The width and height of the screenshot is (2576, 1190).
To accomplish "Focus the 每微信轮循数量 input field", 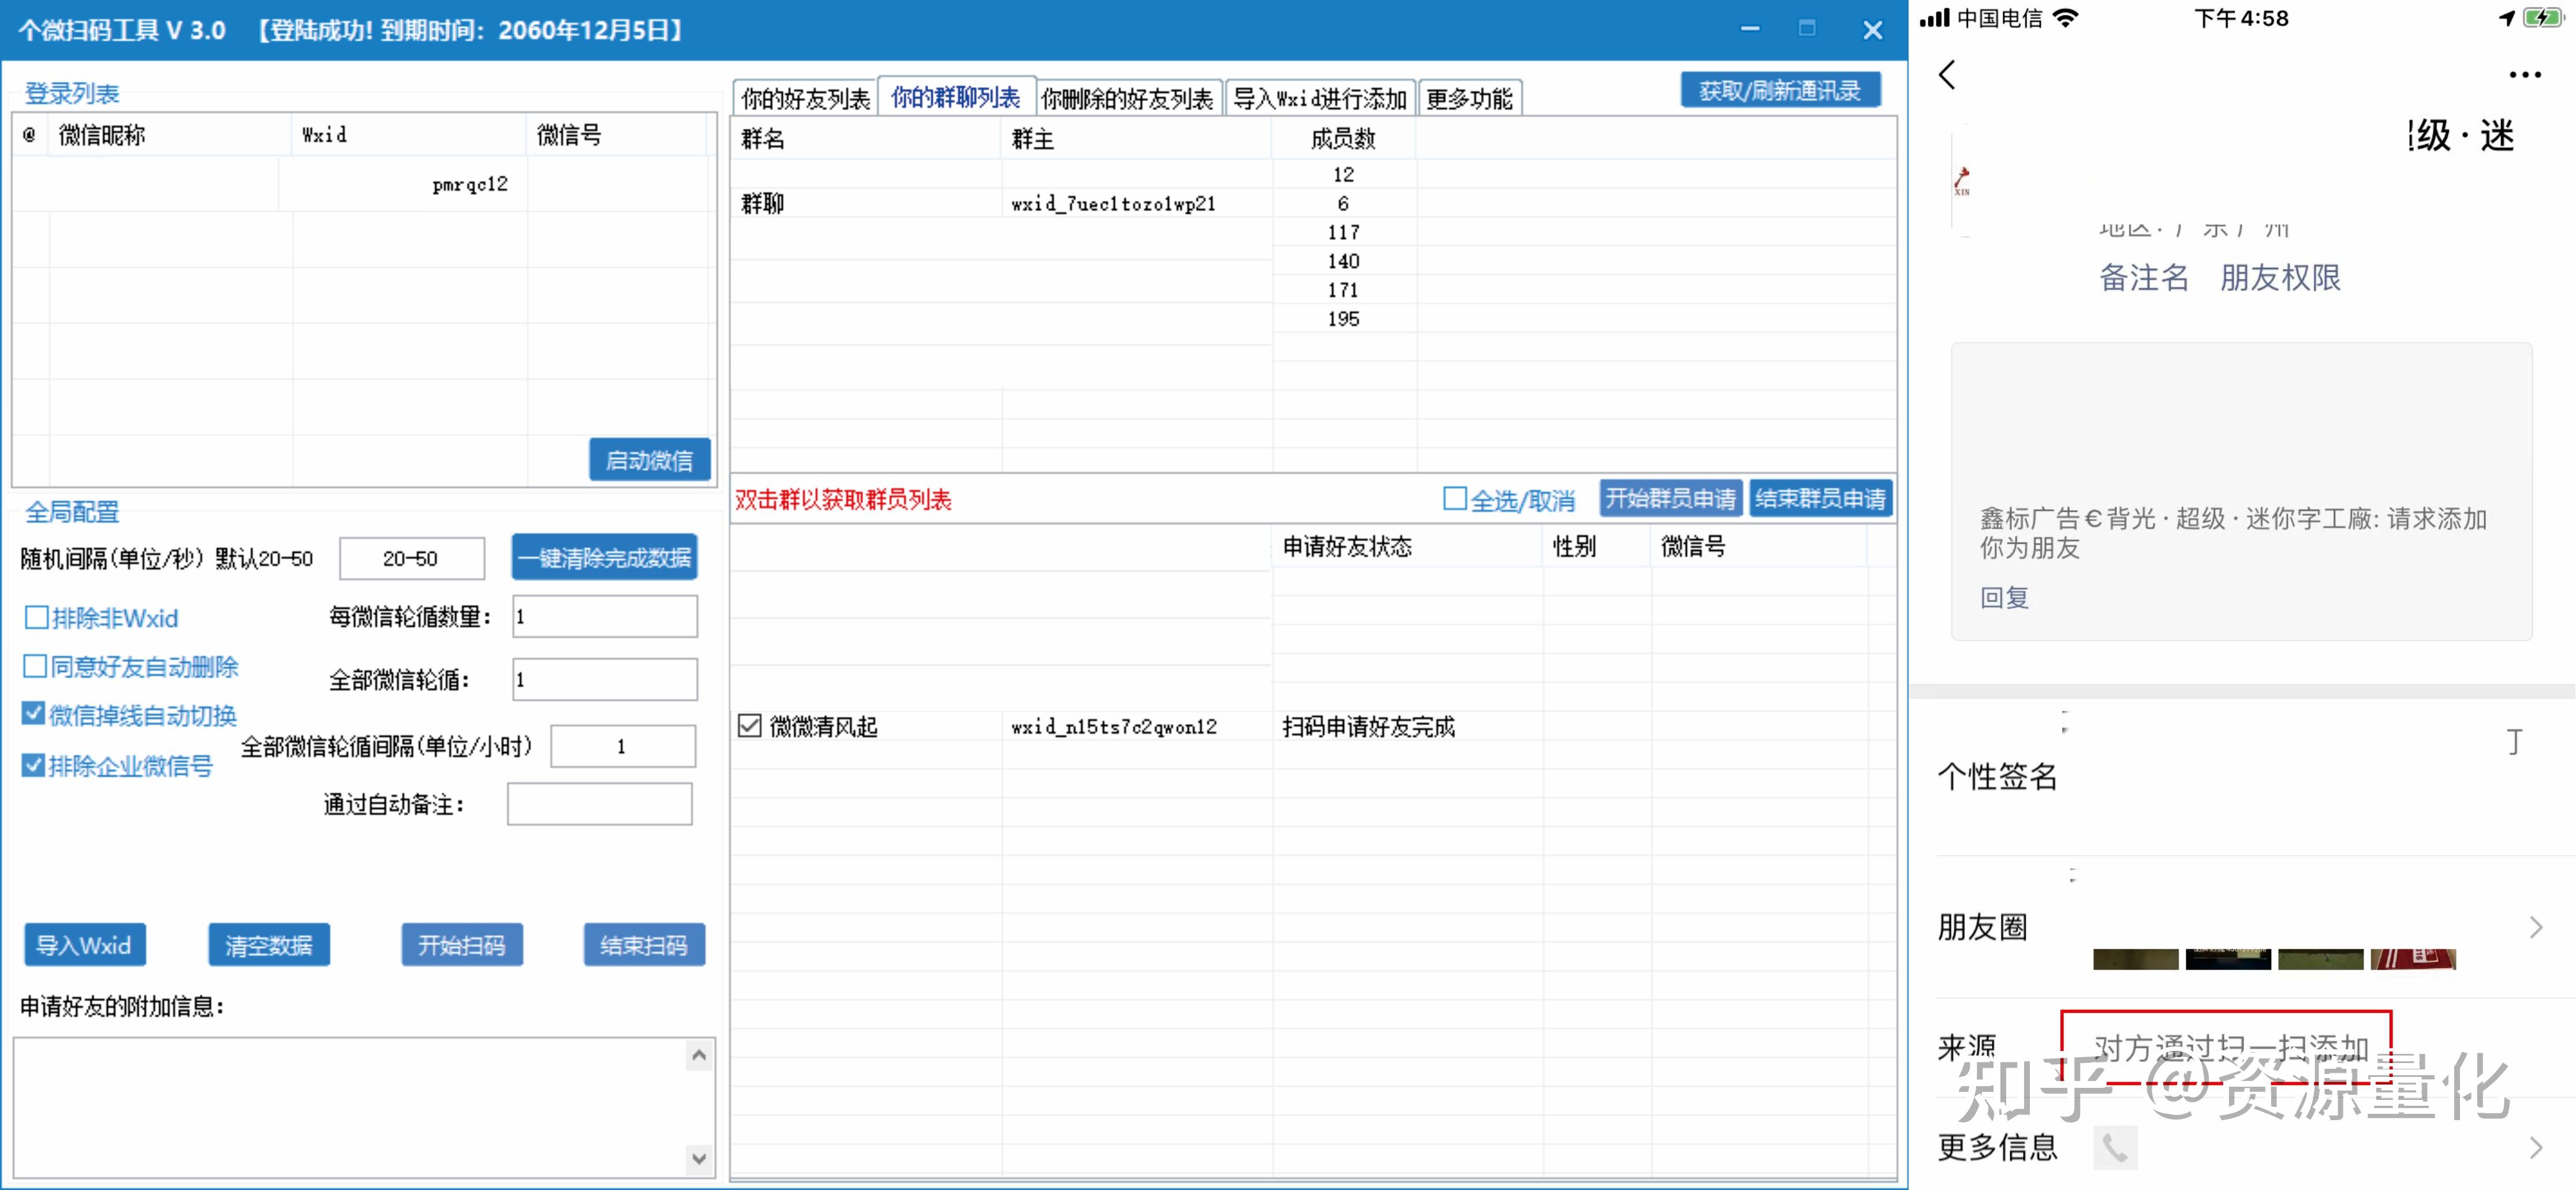I will click(x=605, y=617).
